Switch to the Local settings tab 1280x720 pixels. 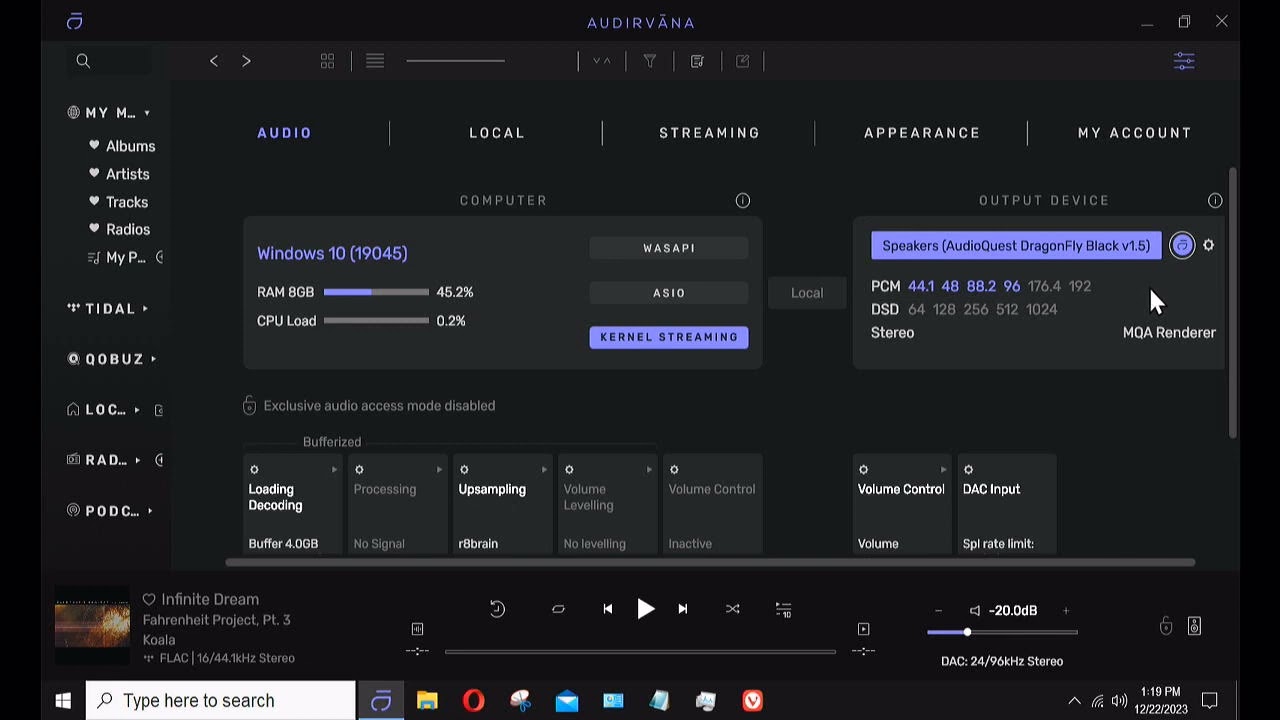(497, 133)
